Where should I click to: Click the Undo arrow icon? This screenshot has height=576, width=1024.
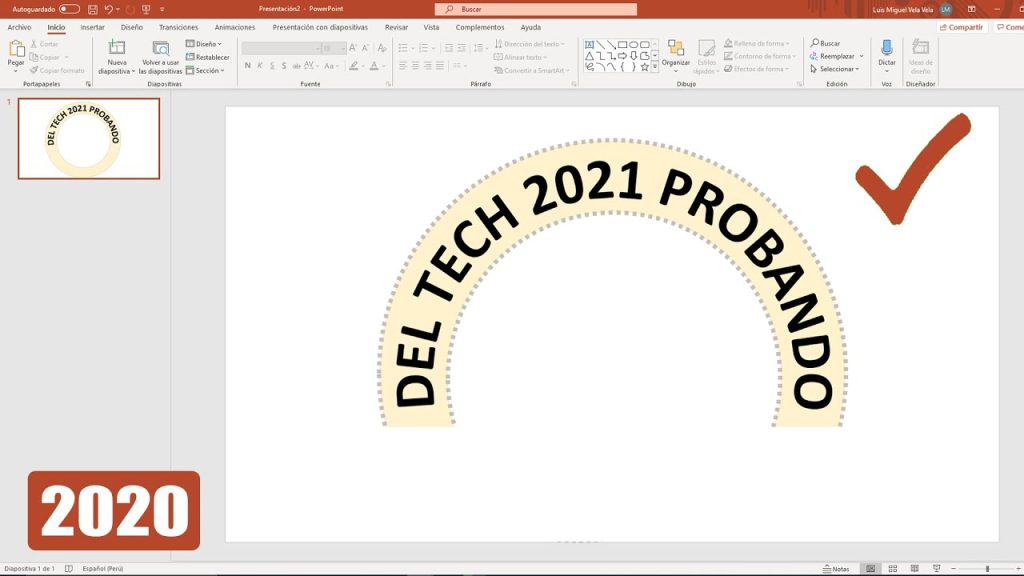[109, 9]
